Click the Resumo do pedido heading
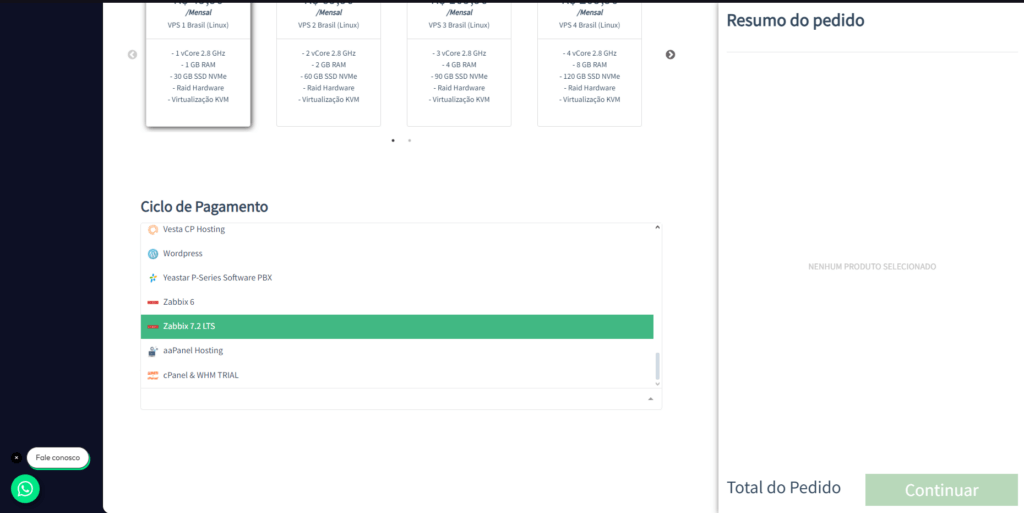This screenshot has height=513, width=1024. (795, 20)
